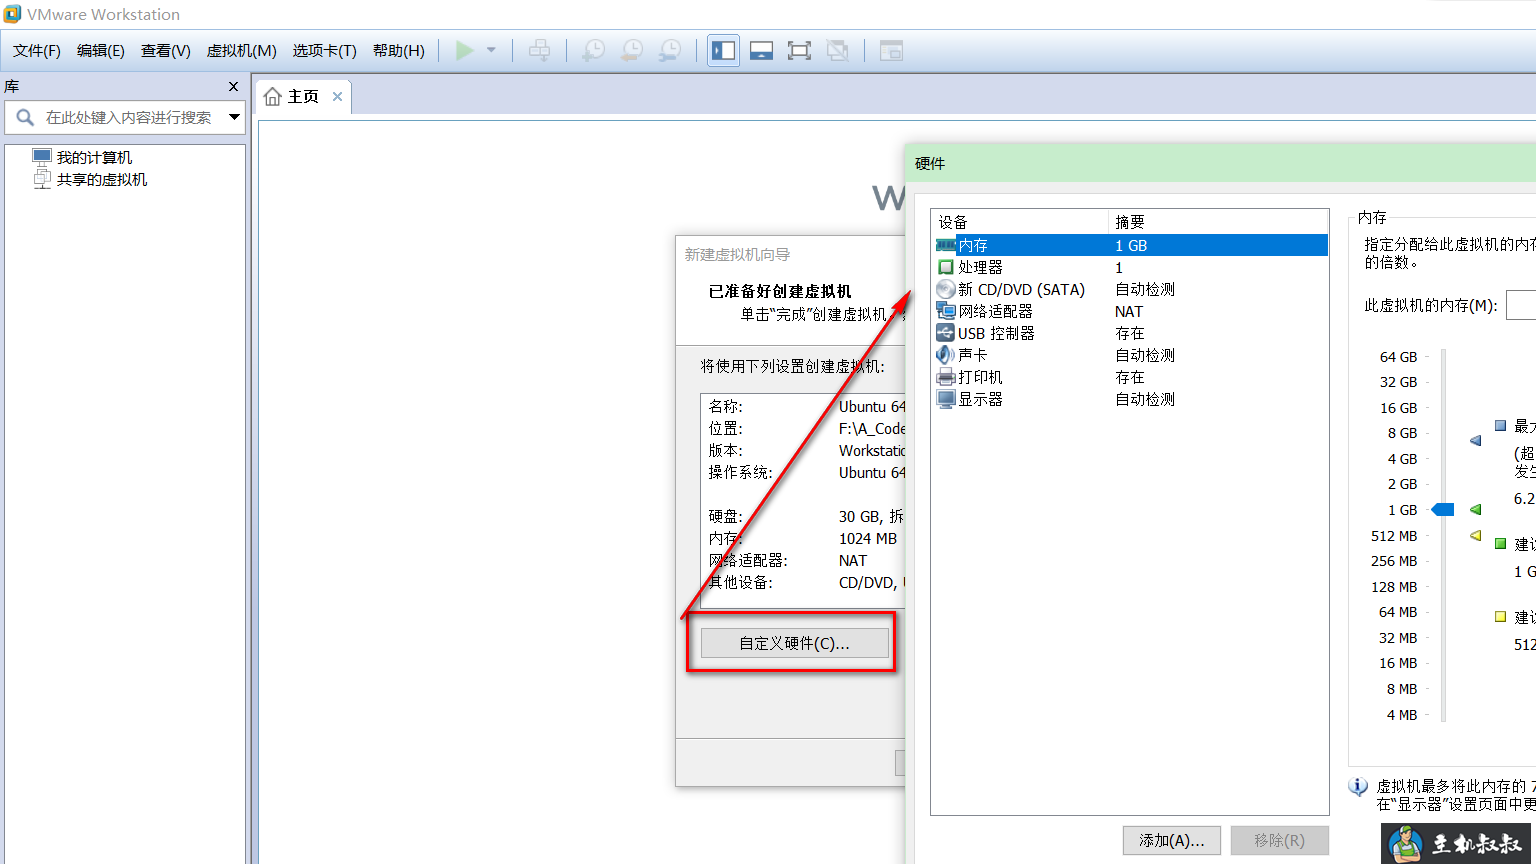
Task: Click the console view toolbar icon
Action: click(x=891, y=50)
